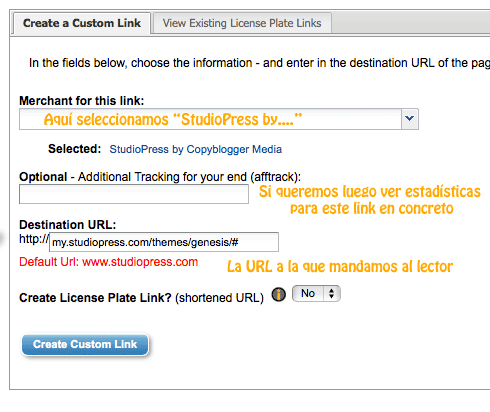Click StudioPress by Copyblogger Media link

tap(196, 149)
